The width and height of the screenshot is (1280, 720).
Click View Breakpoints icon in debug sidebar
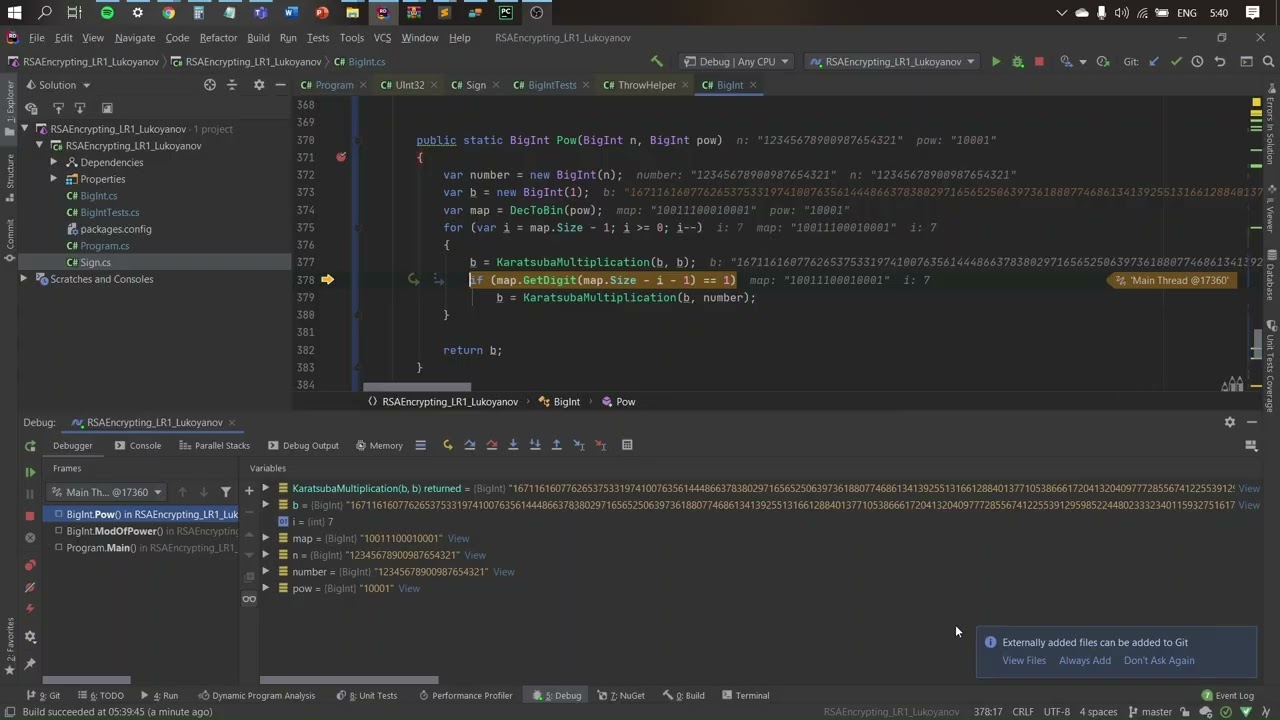click(x=30, y=565)
